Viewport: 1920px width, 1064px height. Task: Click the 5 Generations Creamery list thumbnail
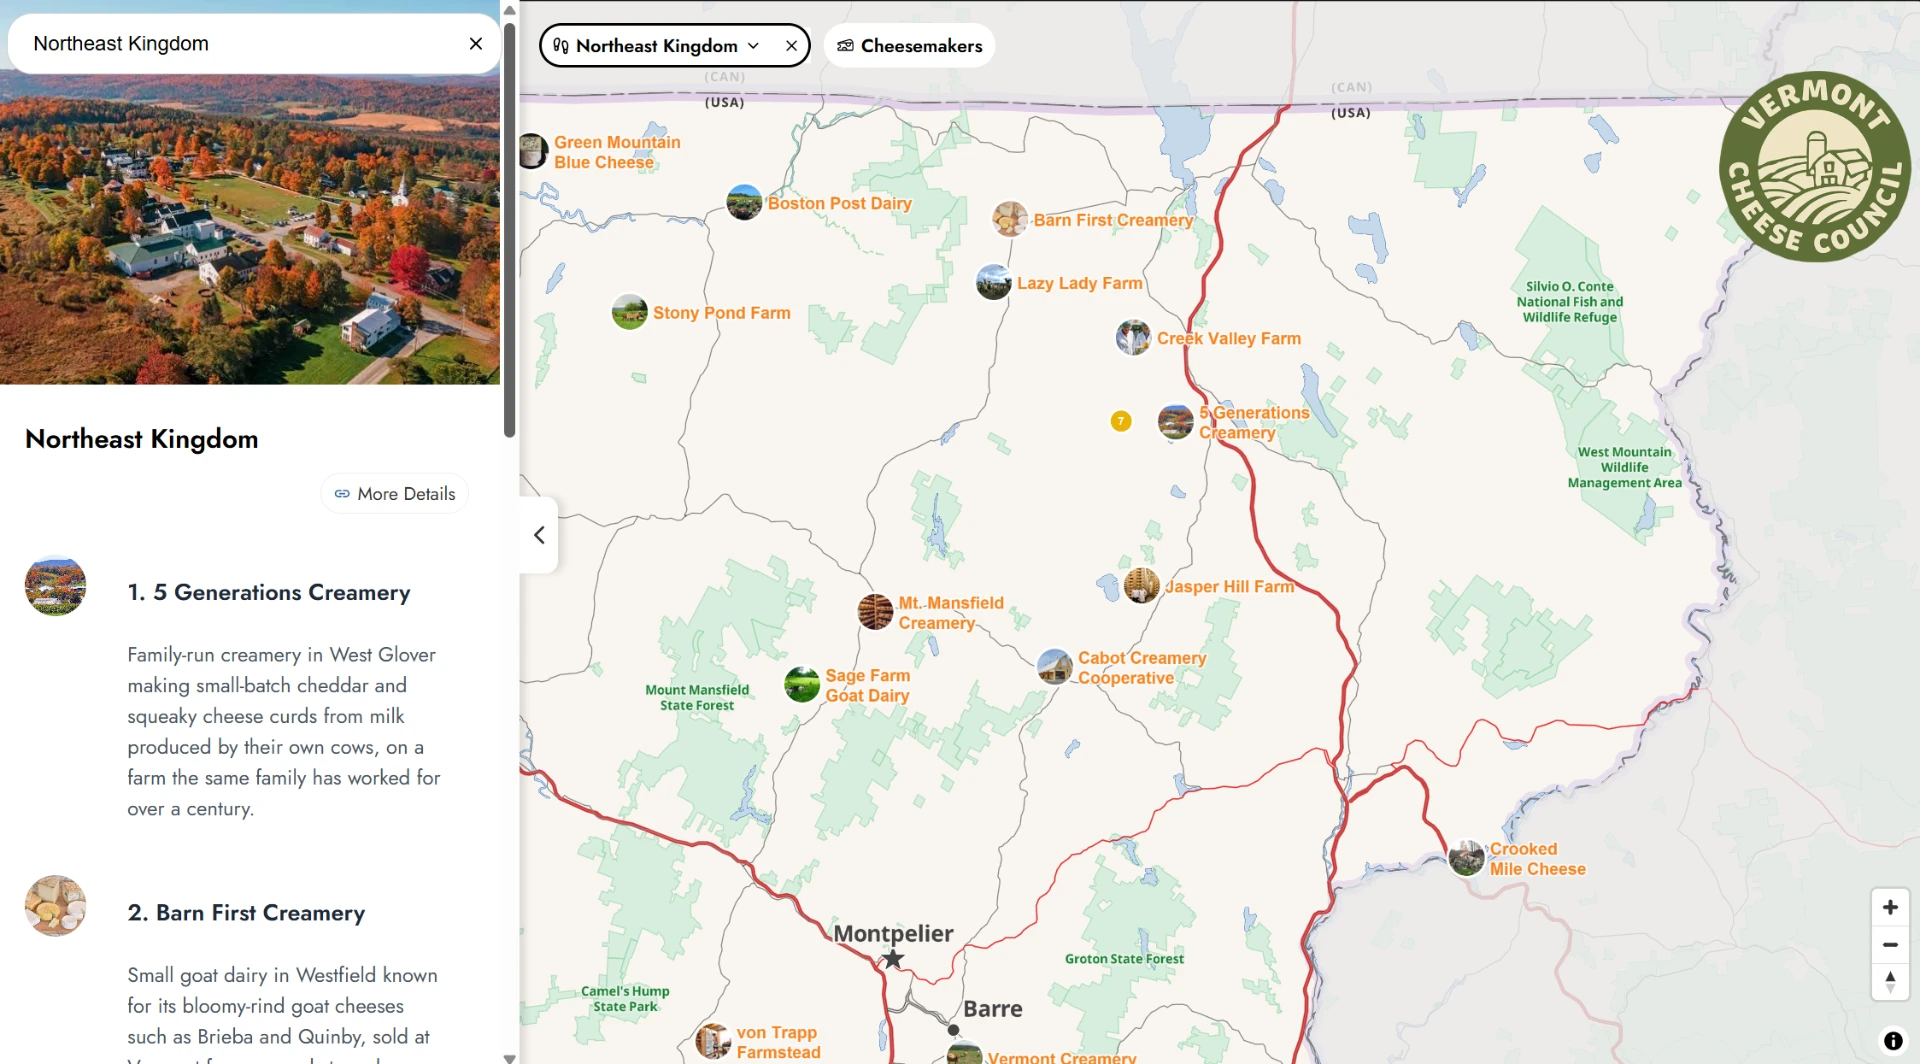[55, 586]
